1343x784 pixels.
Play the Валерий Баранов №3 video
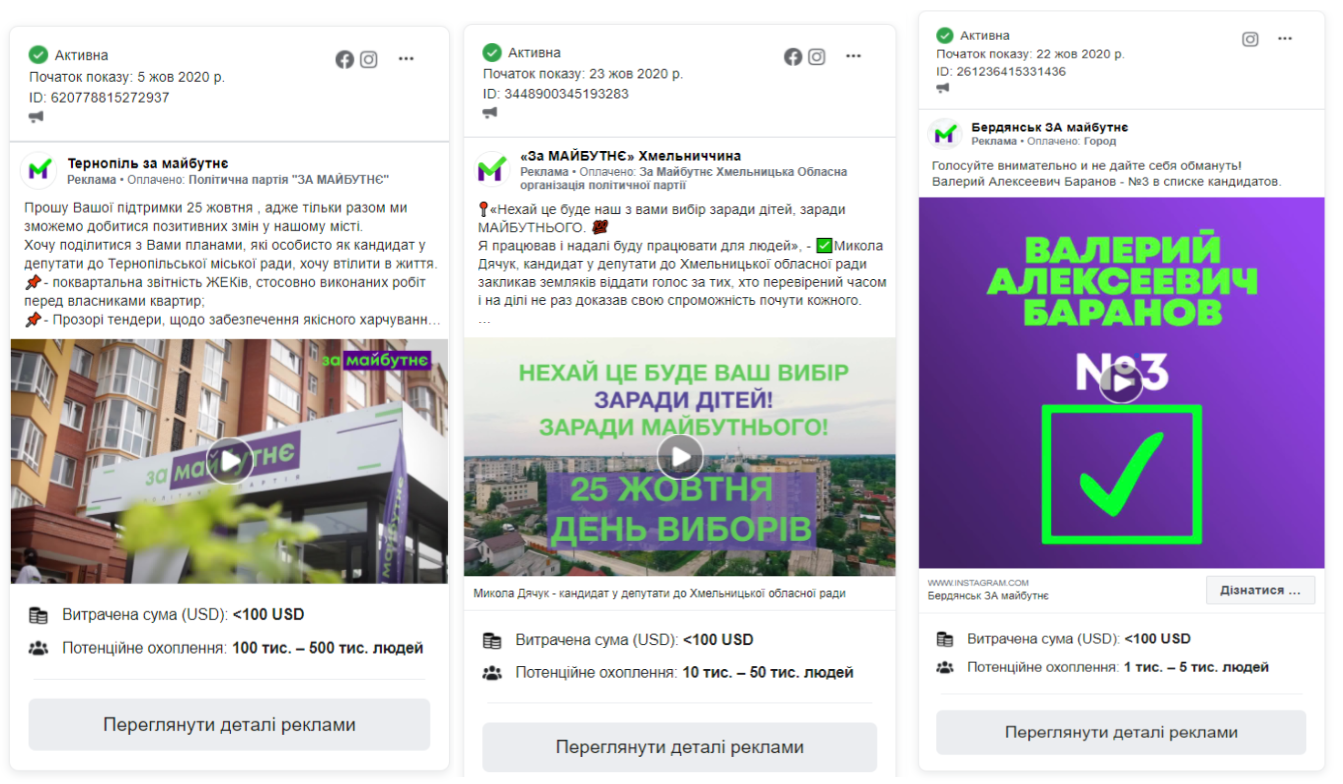pos(1121,381)
